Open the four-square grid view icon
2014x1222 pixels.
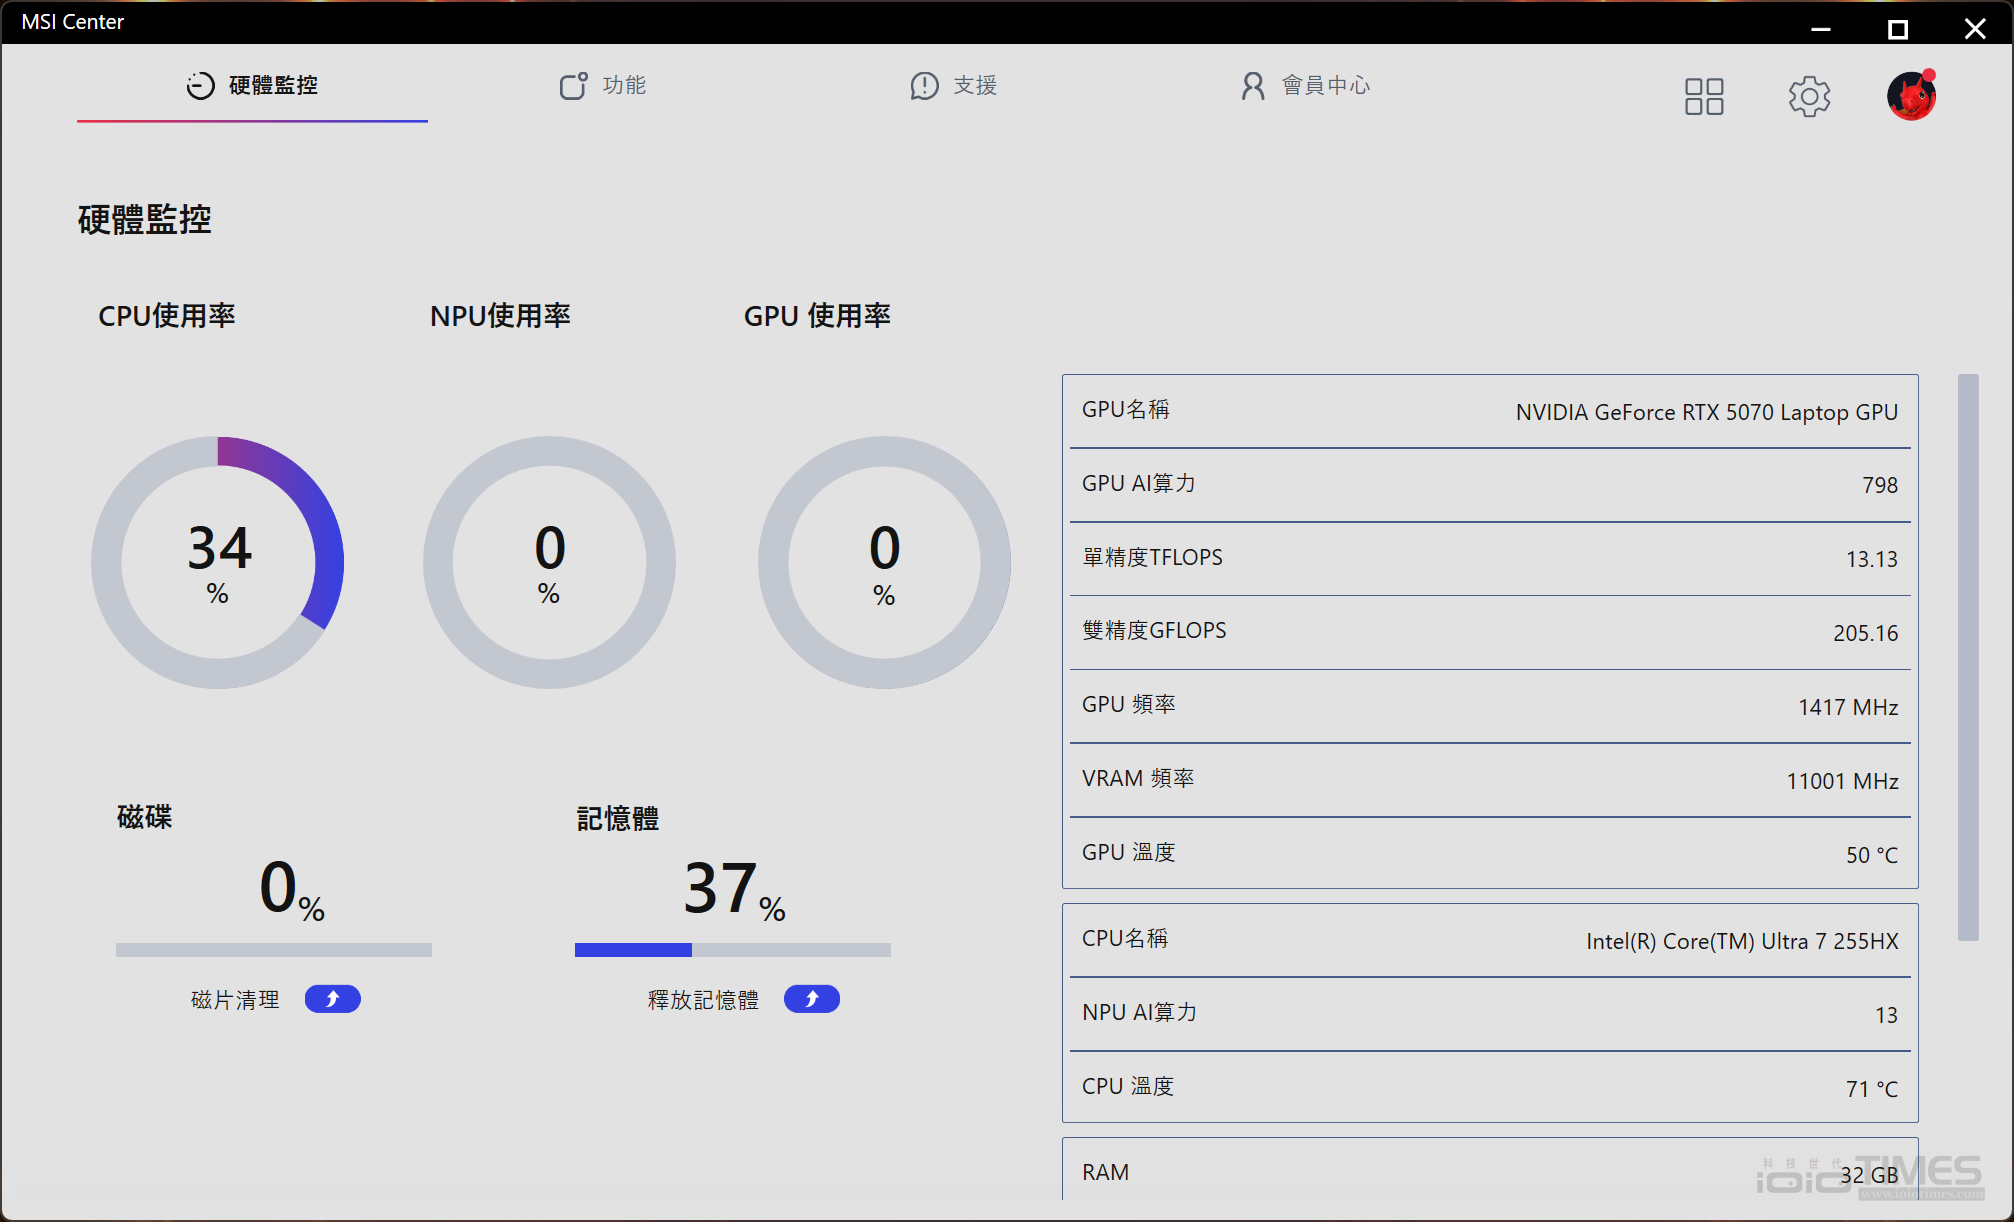pos(1704,97)
